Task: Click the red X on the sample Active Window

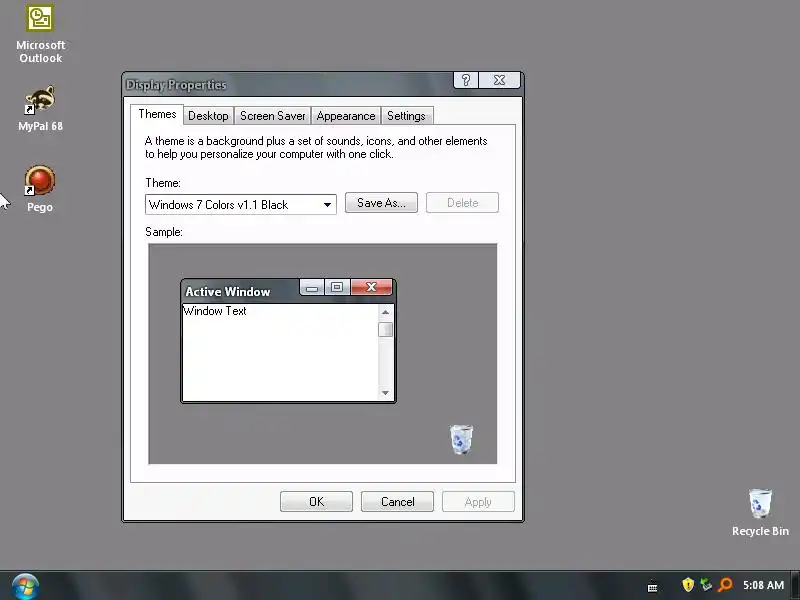Action: point(371,287)
